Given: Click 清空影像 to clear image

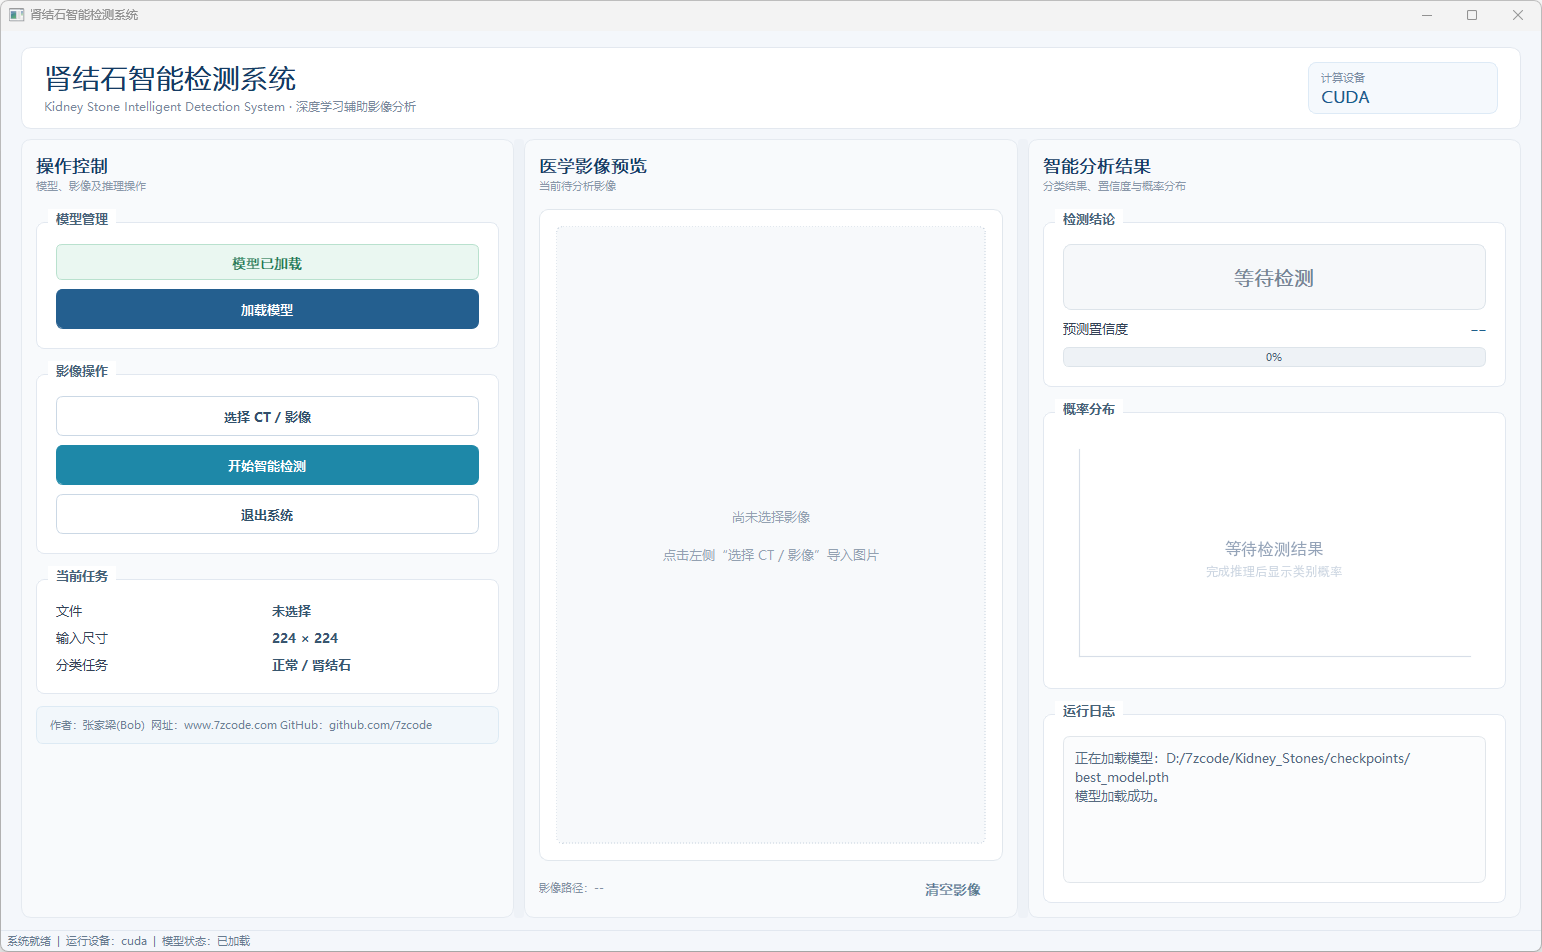Looking at the screenshot, I should pyautogui.click(x=952, y=889).
